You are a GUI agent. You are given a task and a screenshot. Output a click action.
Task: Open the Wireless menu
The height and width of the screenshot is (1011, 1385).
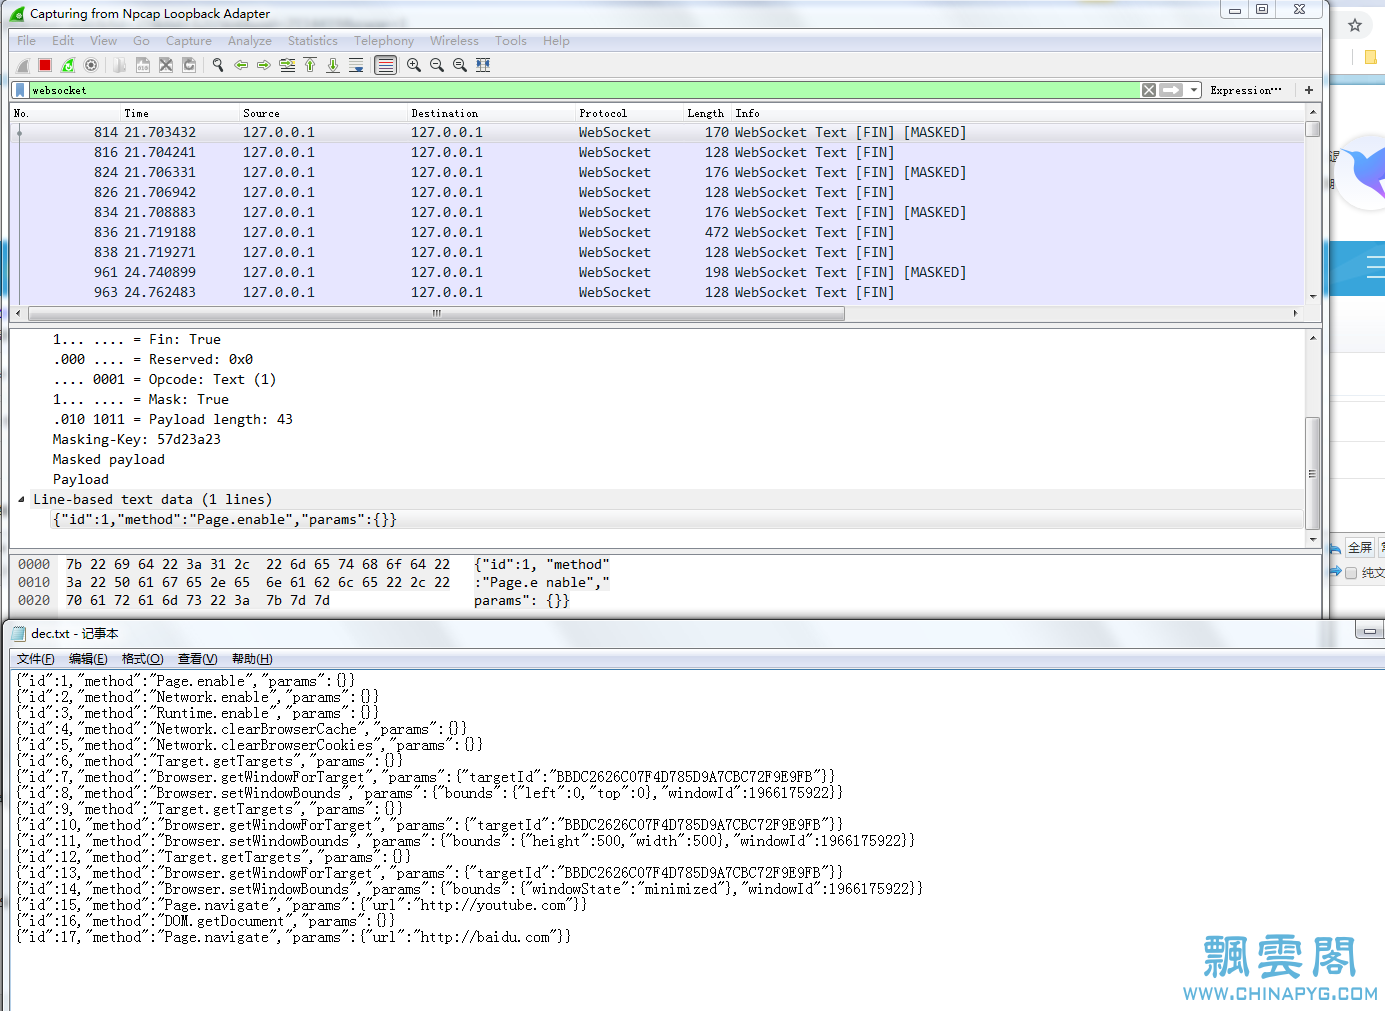point(454,41)
